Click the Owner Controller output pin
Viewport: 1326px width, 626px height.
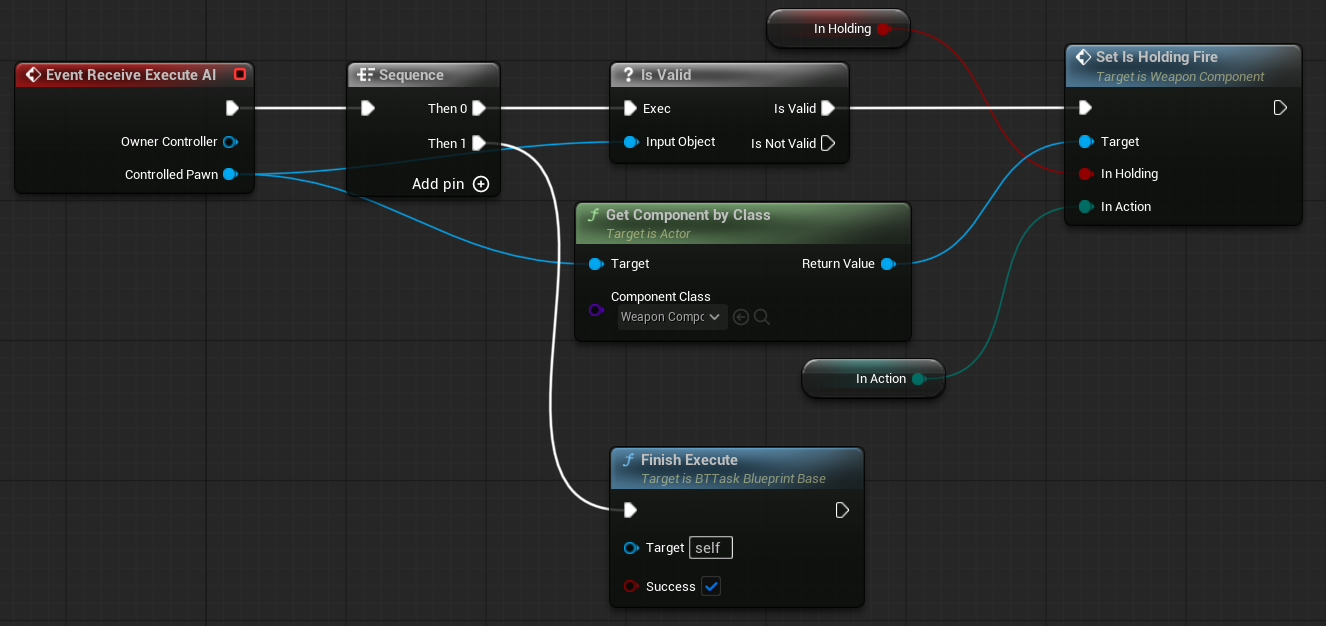coord(229,142)
